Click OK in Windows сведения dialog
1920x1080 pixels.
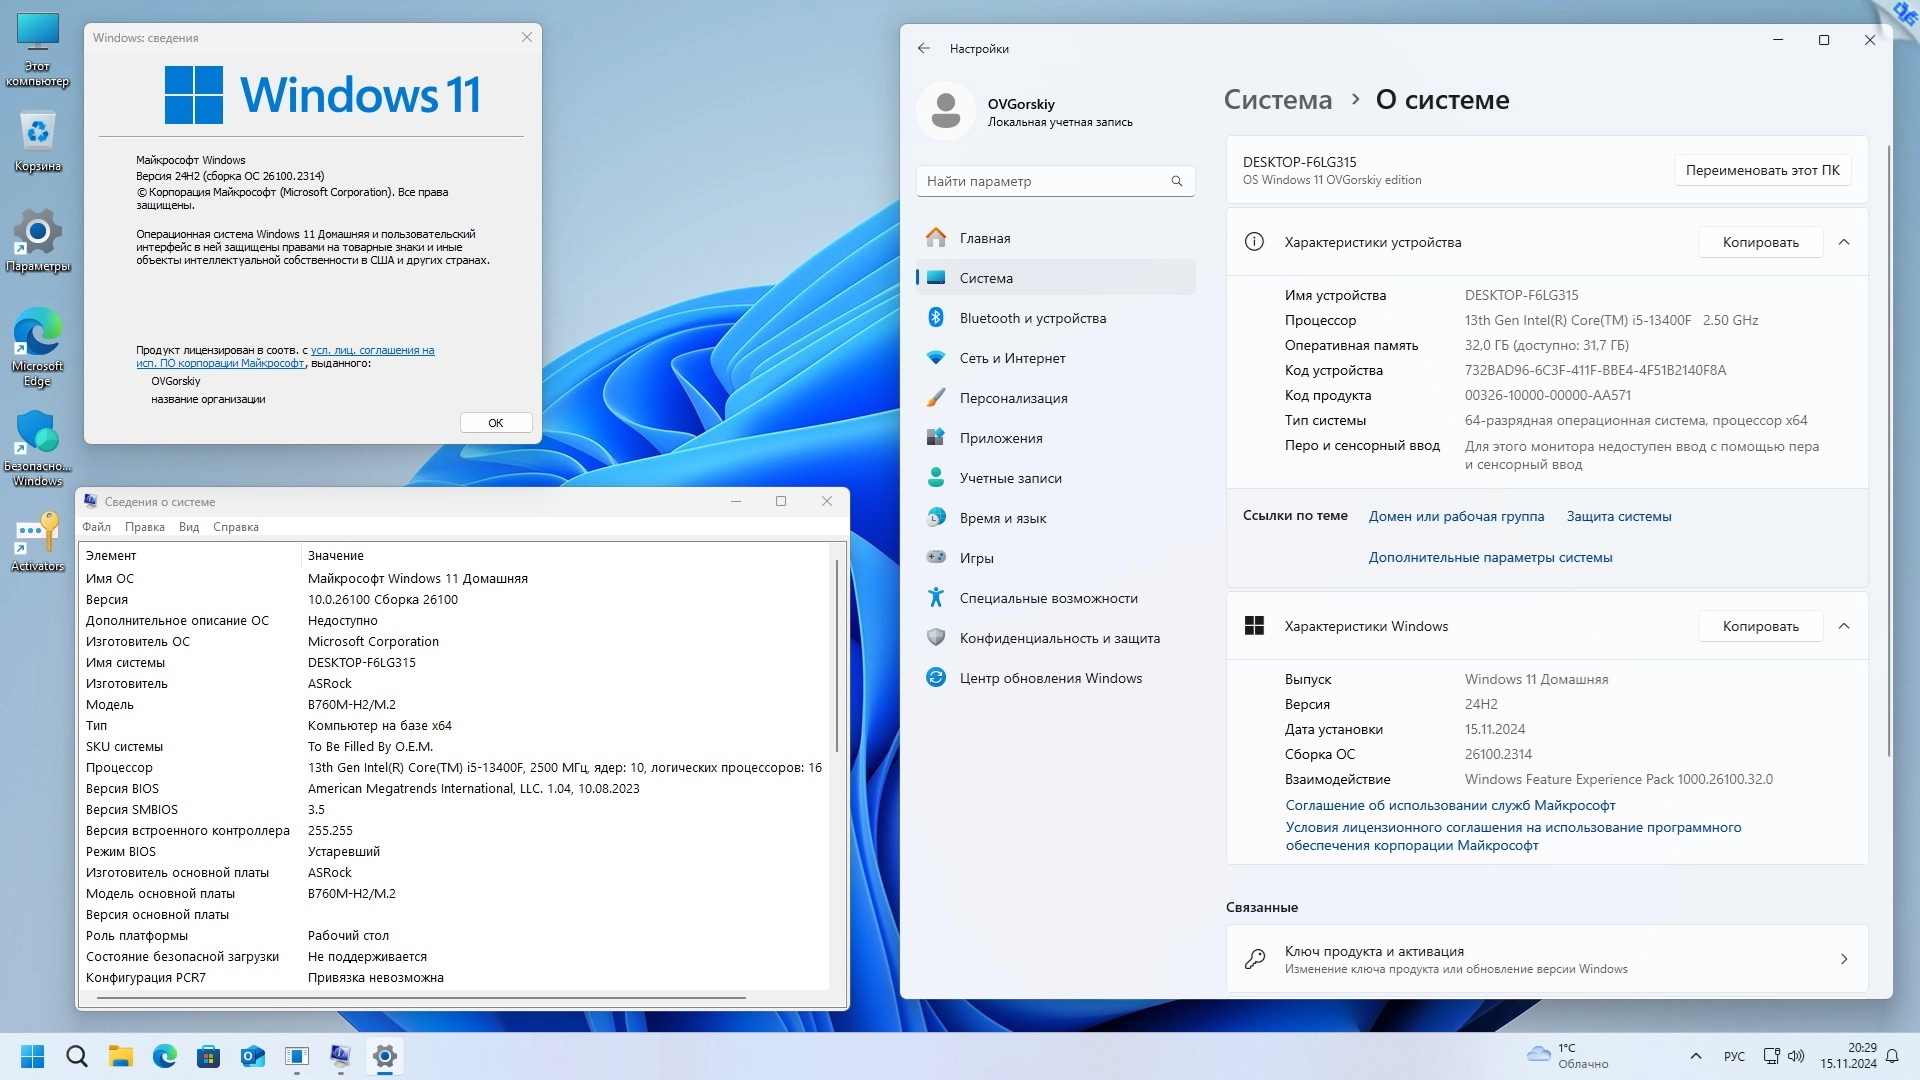tap(495, 423)
